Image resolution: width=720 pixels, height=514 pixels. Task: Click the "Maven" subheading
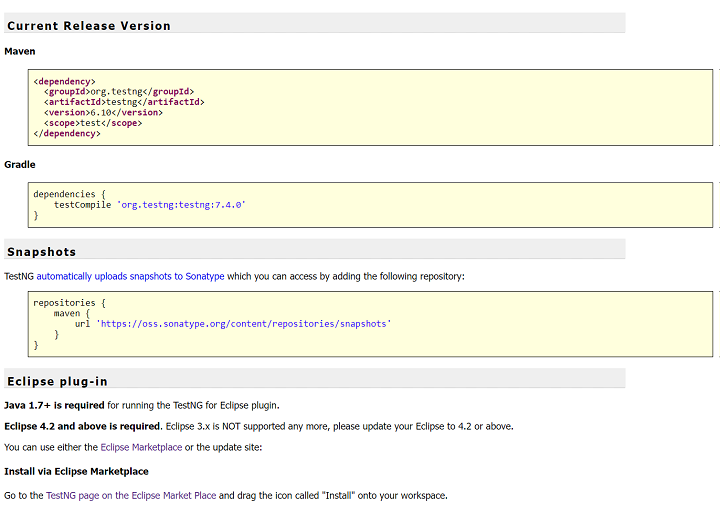[20, 50]
